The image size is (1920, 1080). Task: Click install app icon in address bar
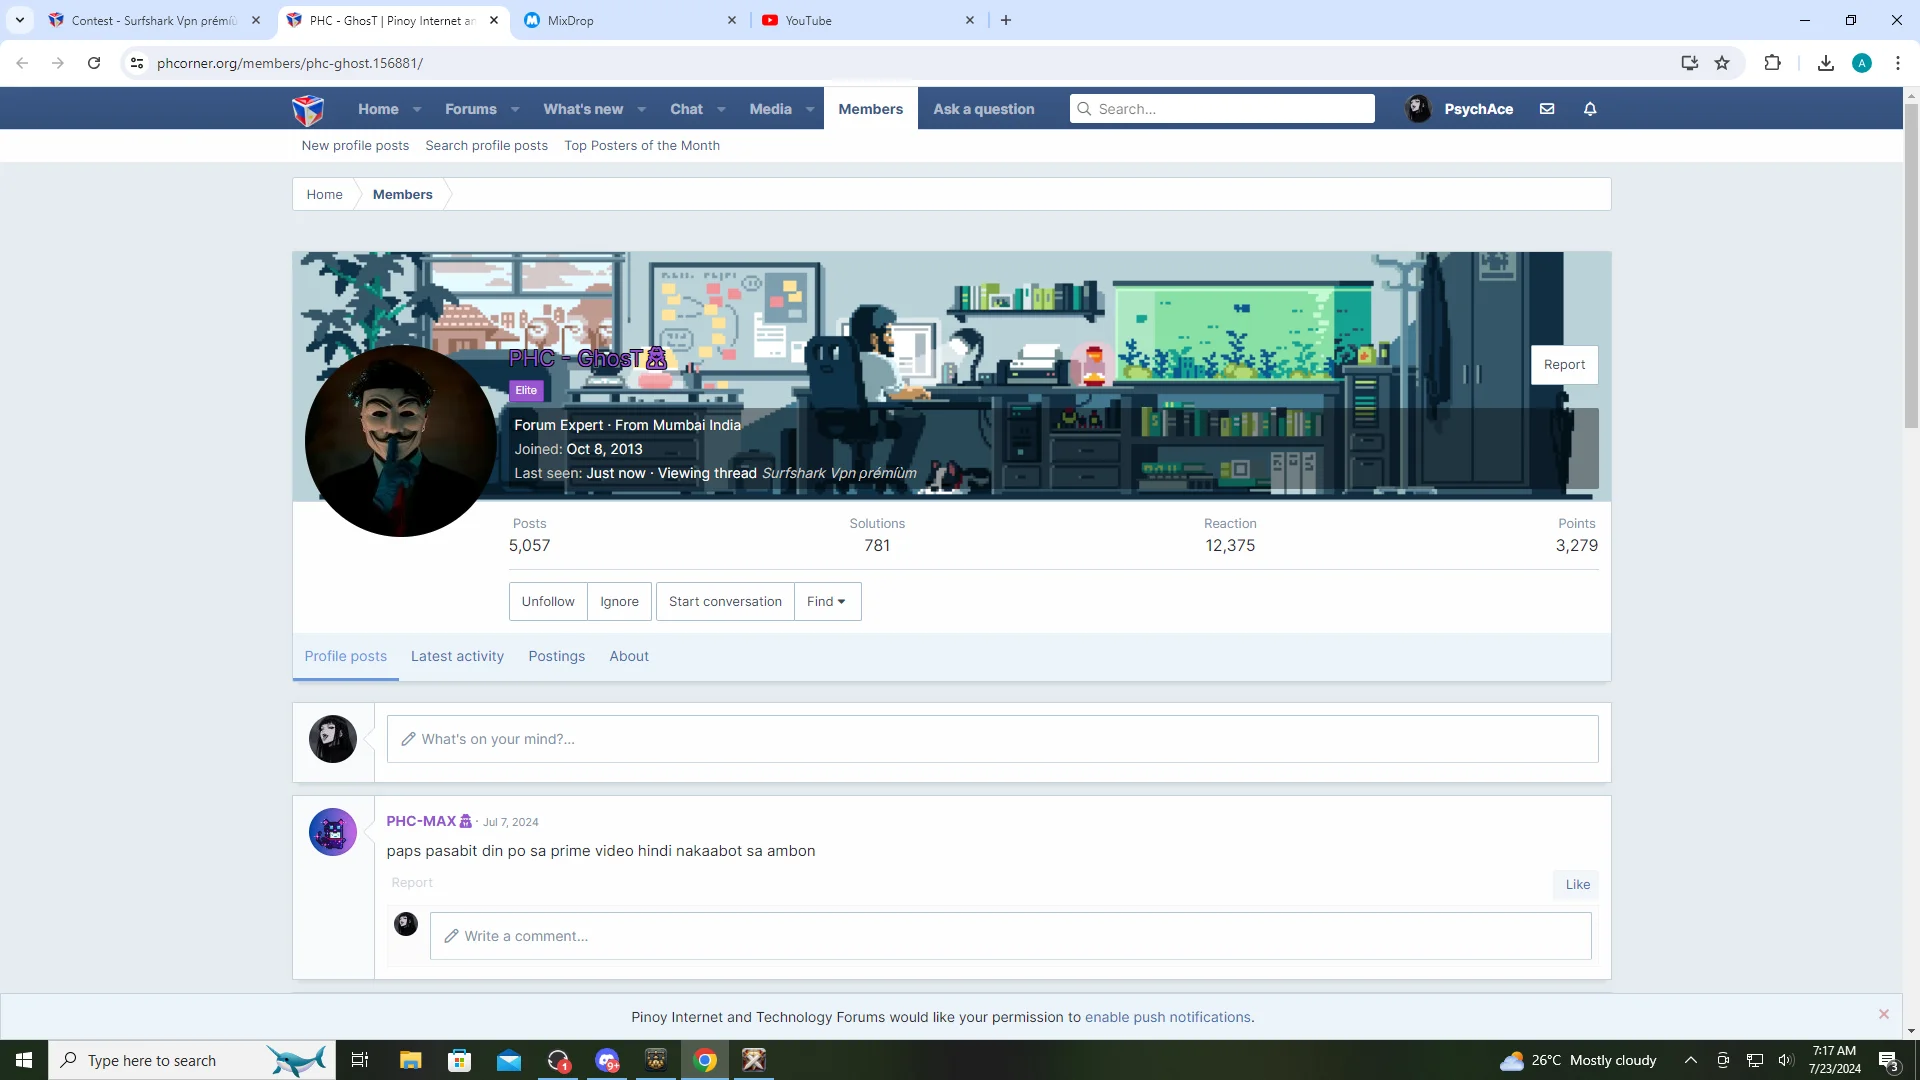pyautogui.click(x=1690, y=63)
